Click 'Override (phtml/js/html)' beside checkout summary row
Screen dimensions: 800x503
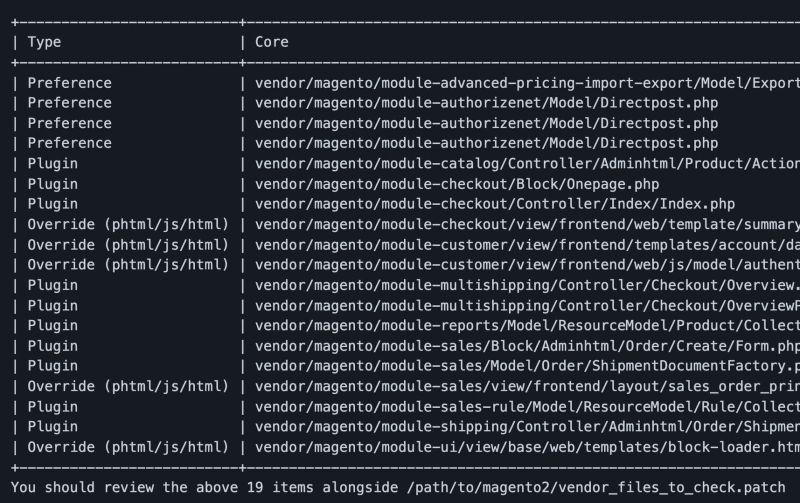point(128,224)
